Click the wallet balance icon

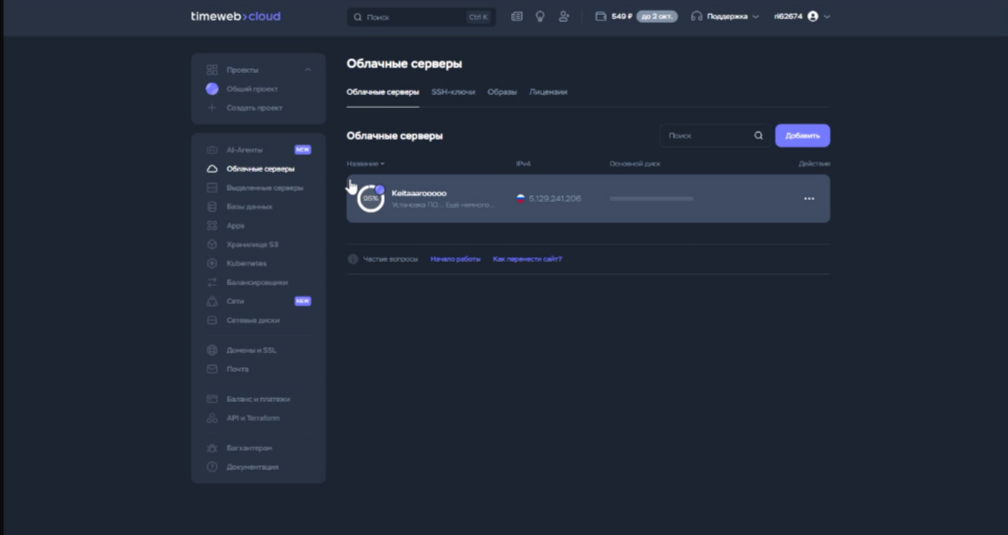click(x=600, y=17)
